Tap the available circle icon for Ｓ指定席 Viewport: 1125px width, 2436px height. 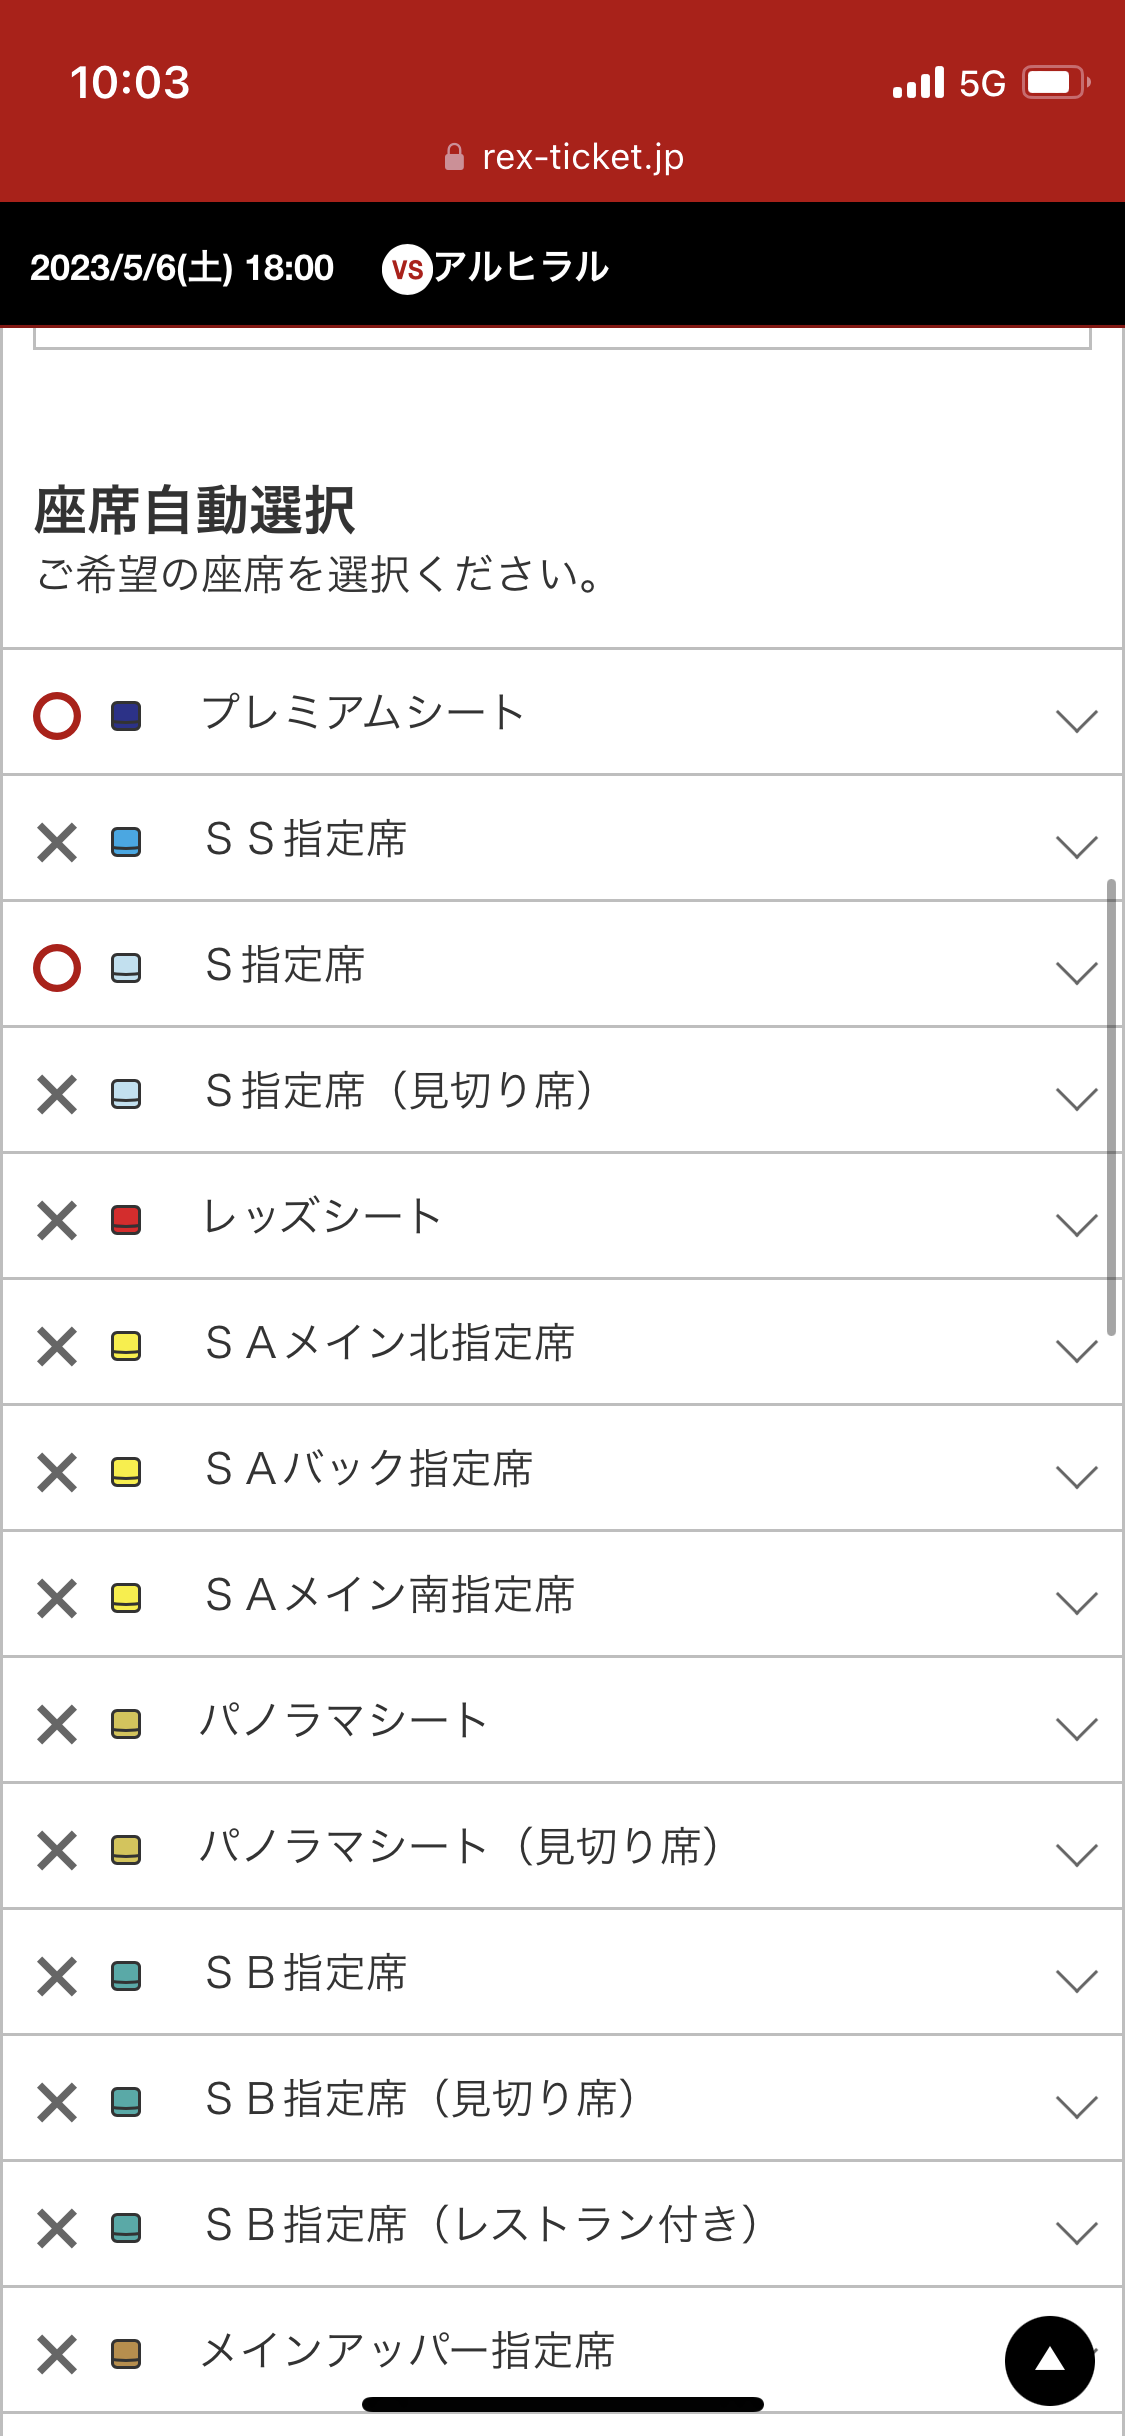pos(57,968)
